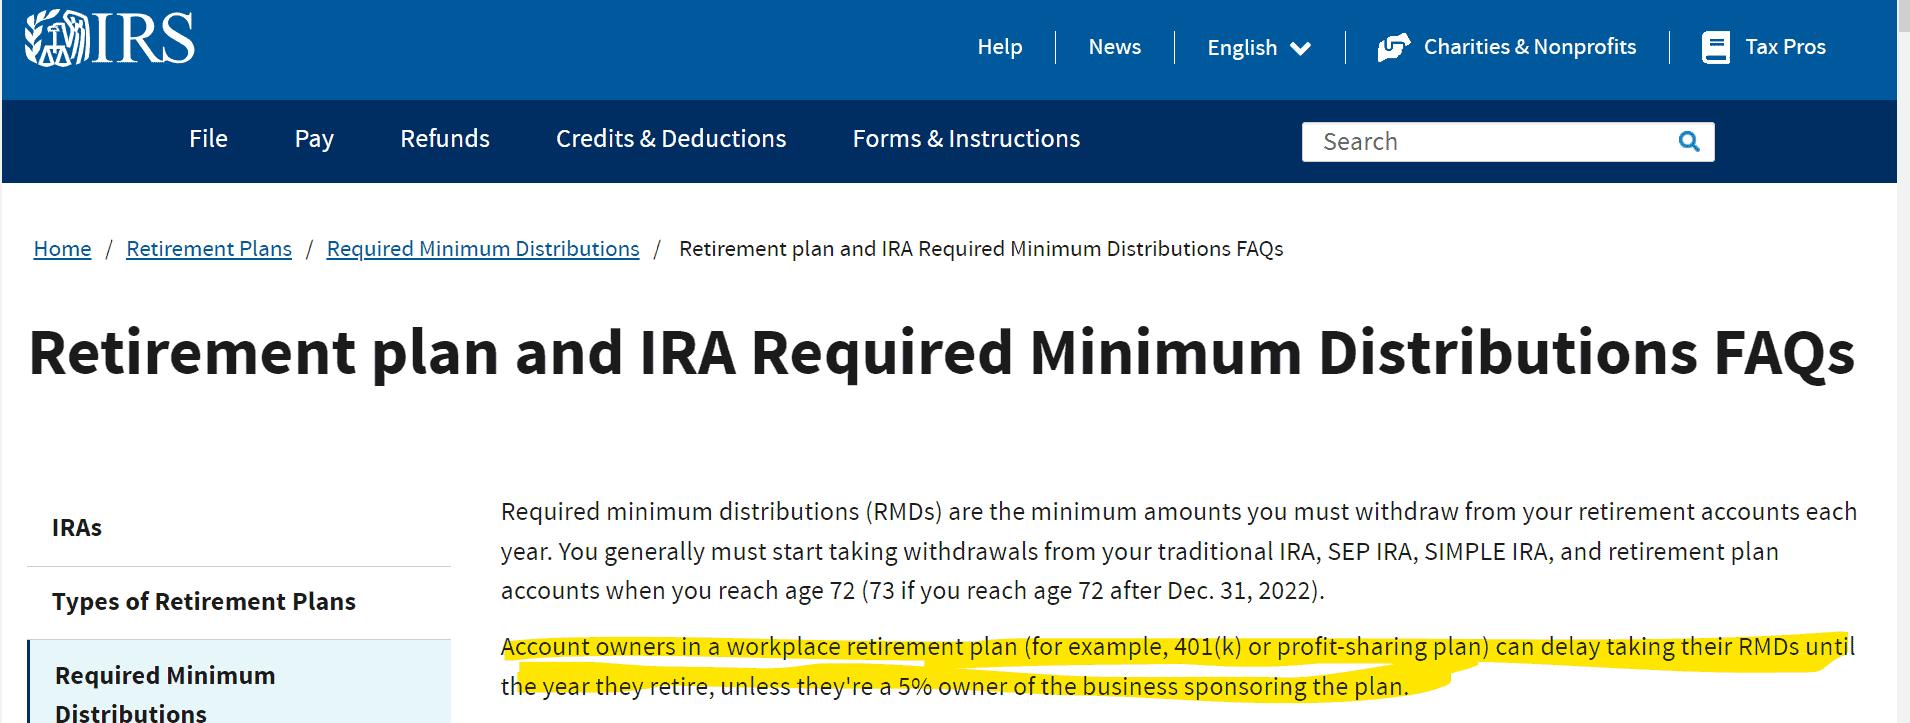Click the current-page breadcrumb text ending in FAQs
Screen dimensions: 1910x723
[981, 249]
